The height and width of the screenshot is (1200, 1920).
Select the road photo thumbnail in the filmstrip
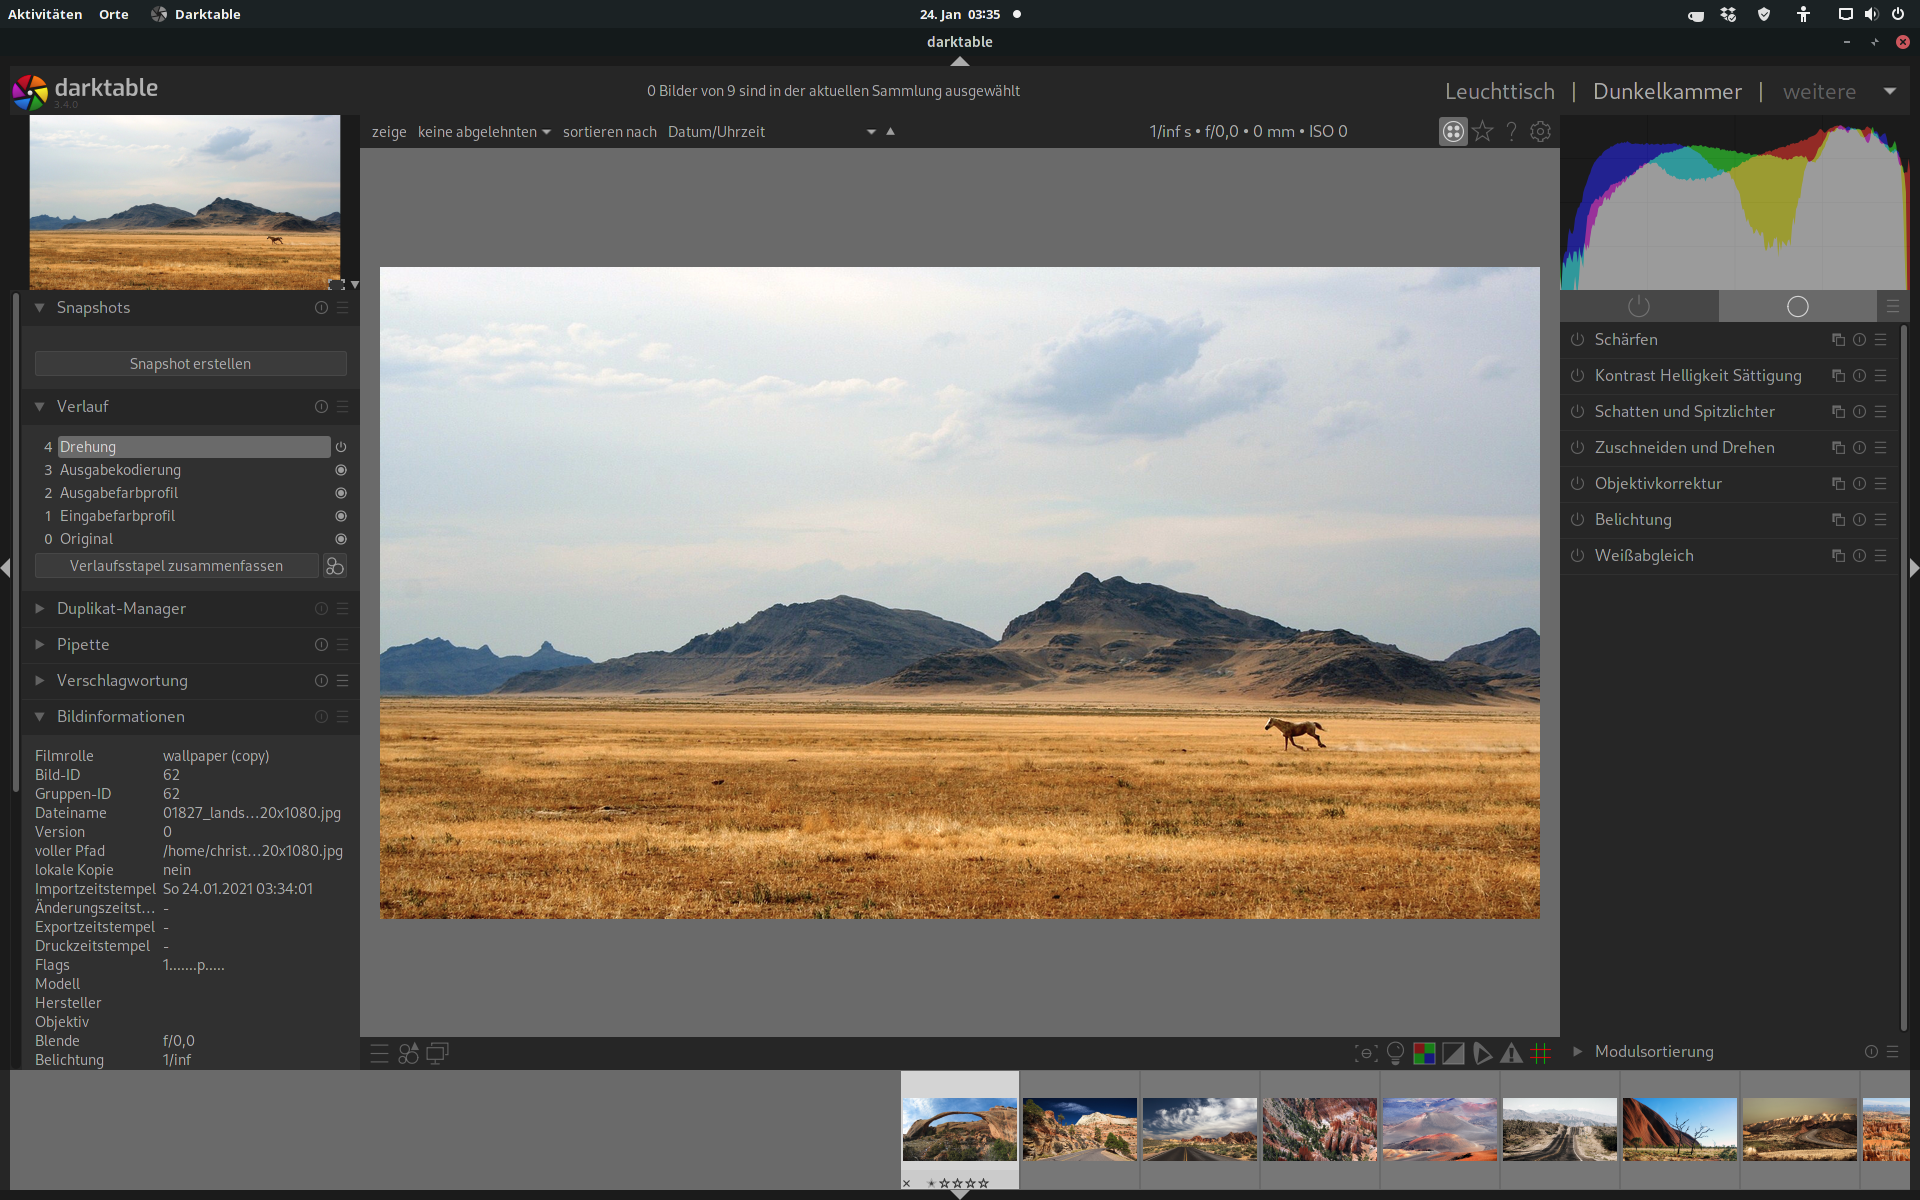click(x=1199, y=1129)
